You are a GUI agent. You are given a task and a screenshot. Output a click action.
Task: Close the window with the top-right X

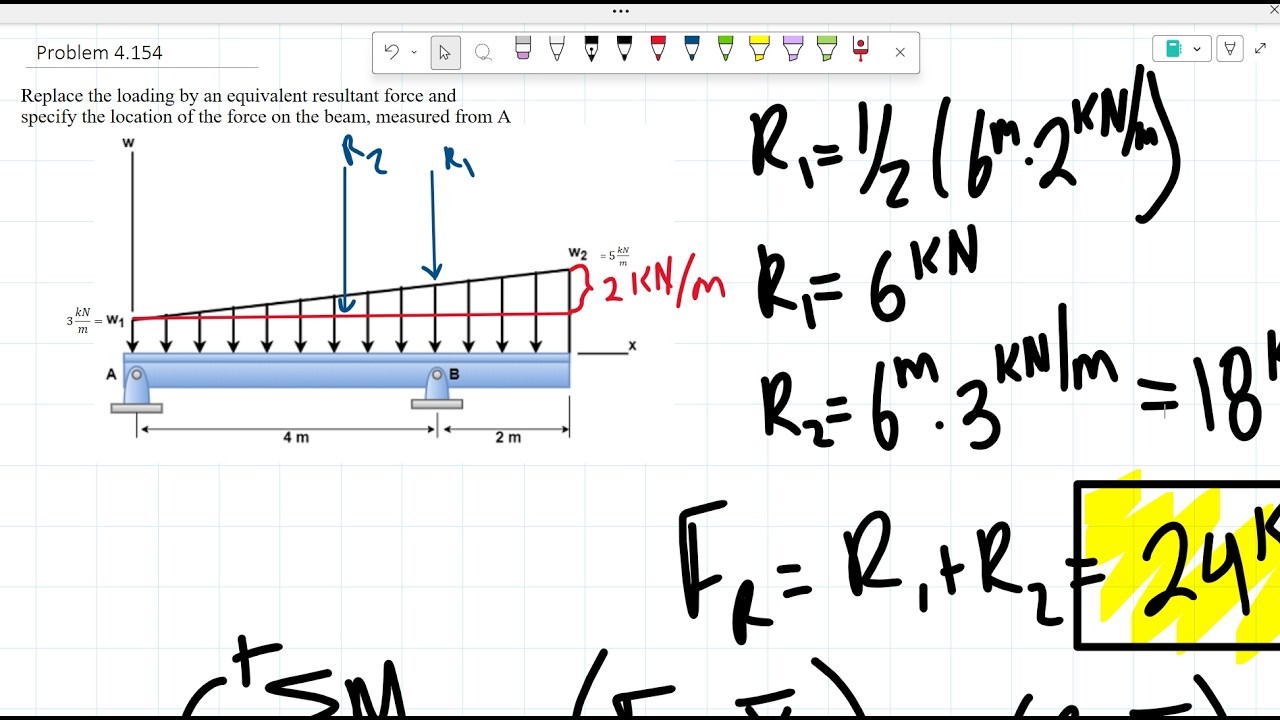click(1272, 11)
